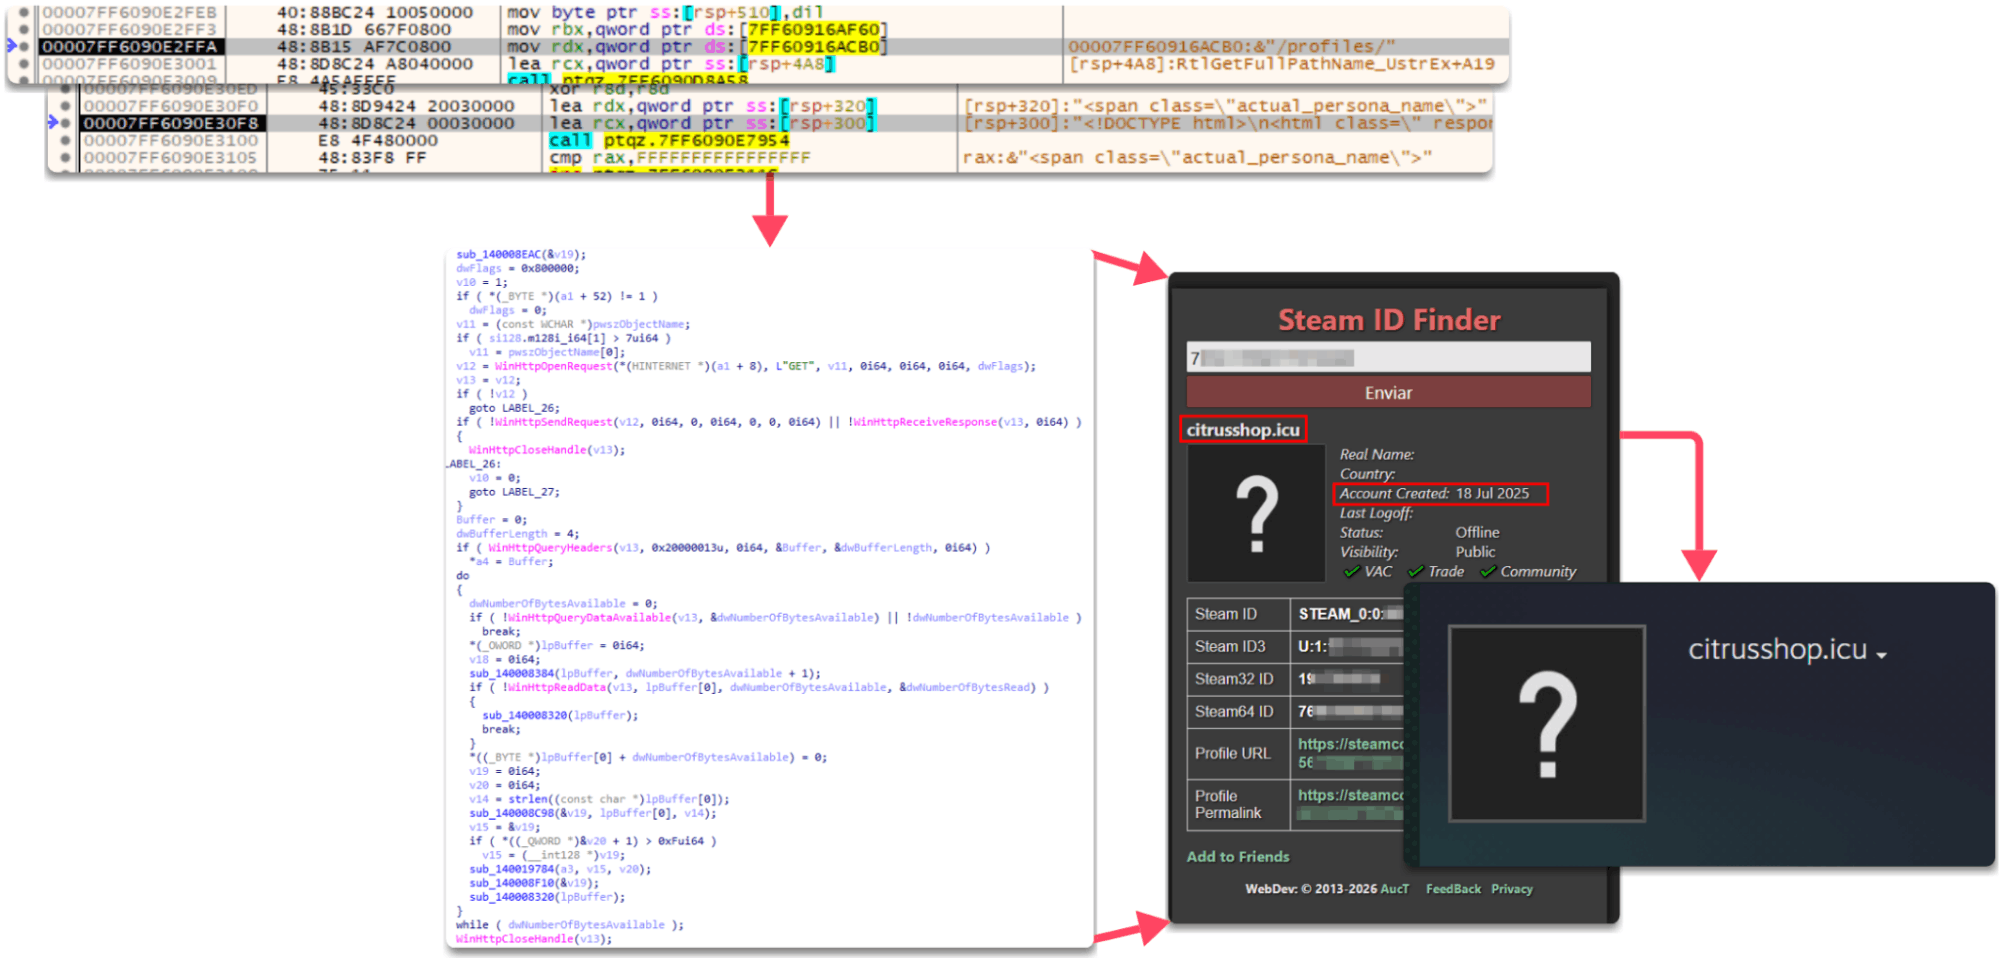Screen dimensions: 1999x958
Task: Click the citrusshop.icu Steam profile name
Action: point(1777,650)
